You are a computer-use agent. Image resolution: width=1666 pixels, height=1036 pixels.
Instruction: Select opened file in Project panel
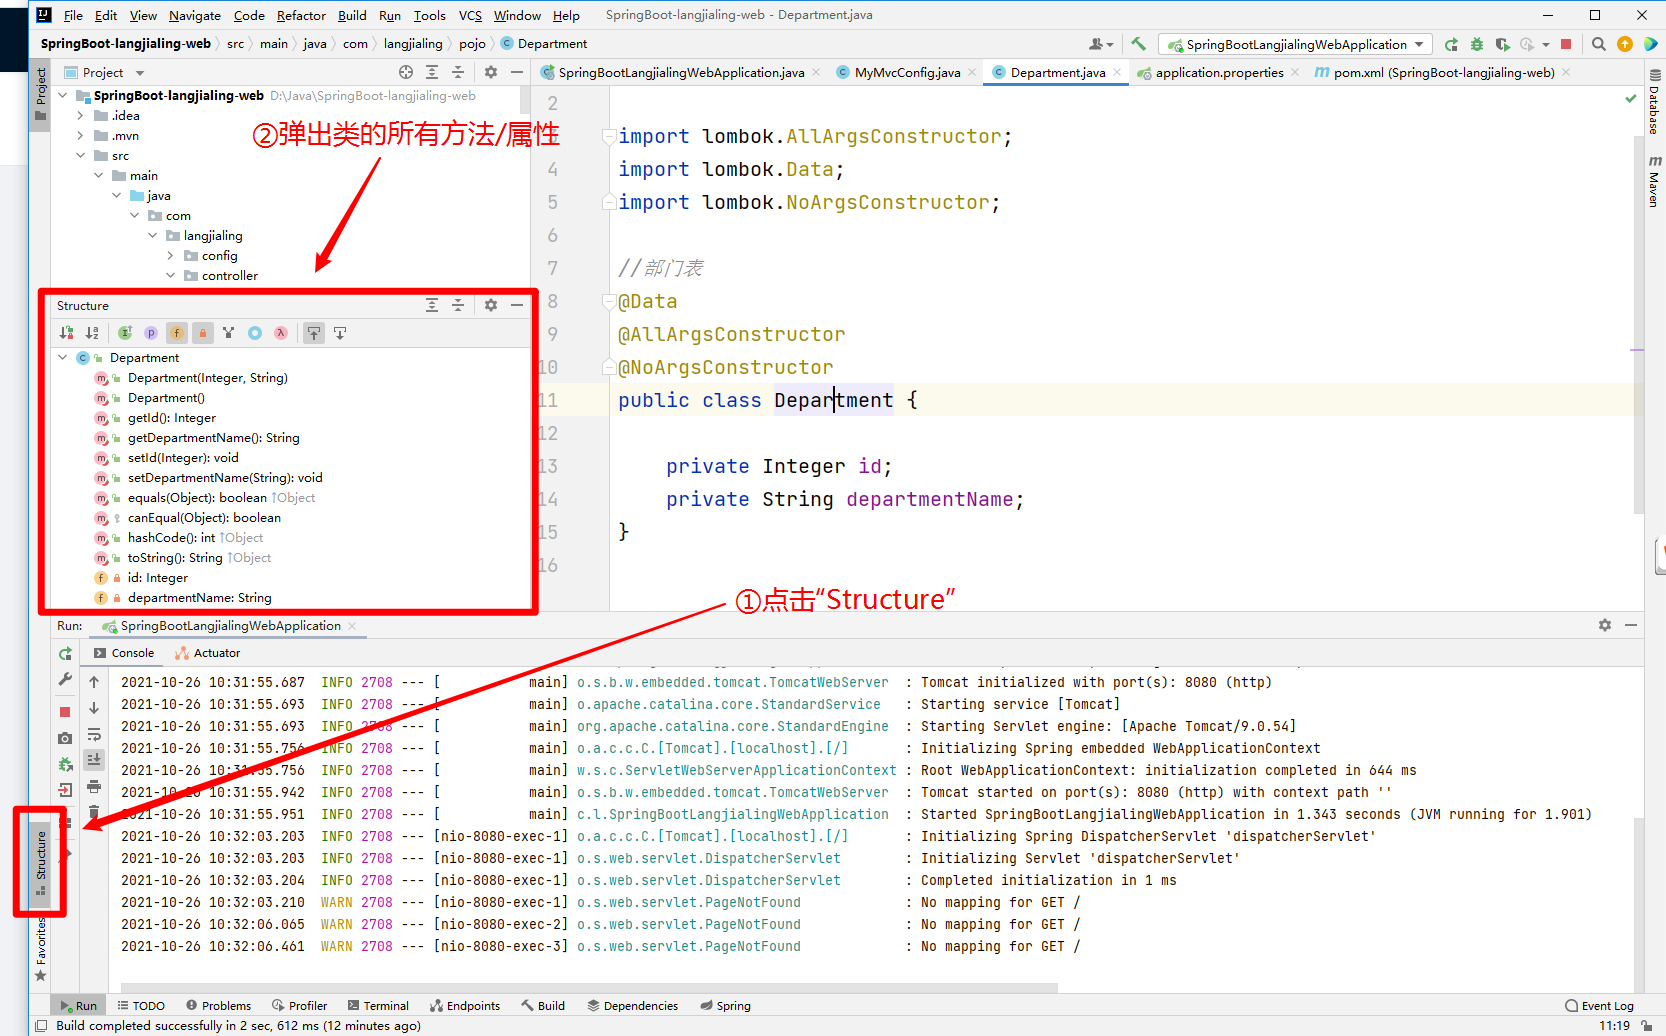[406, 72]
